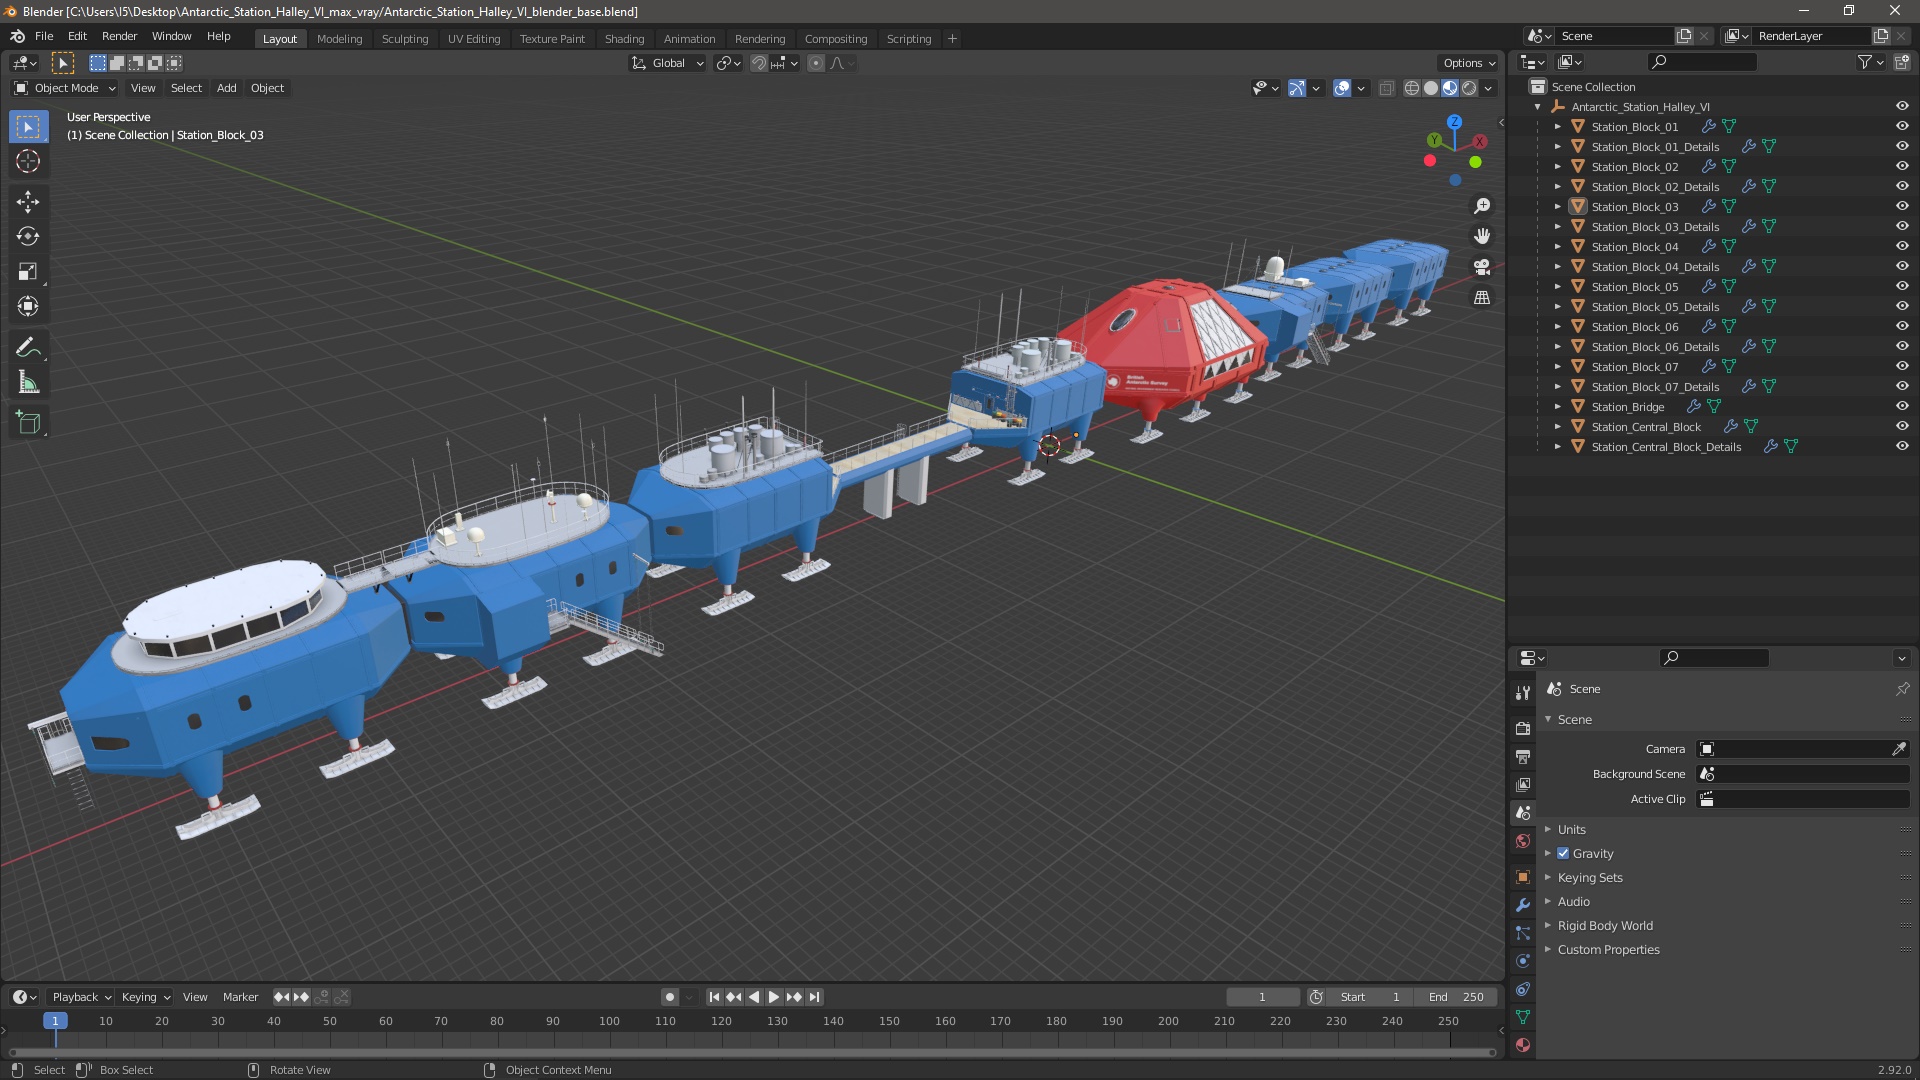
Task: Open the Playback dropdown in timeline
Action: click(81, 997)
